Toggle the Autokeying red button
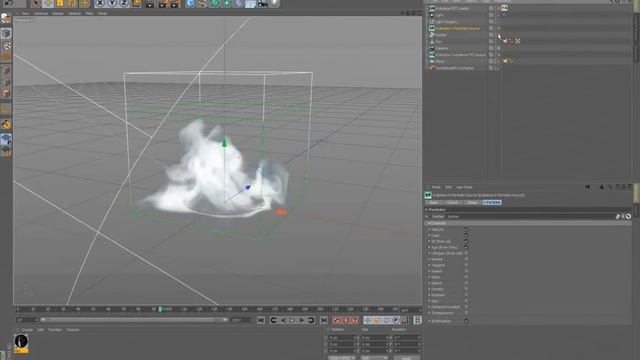 (346, 320)
